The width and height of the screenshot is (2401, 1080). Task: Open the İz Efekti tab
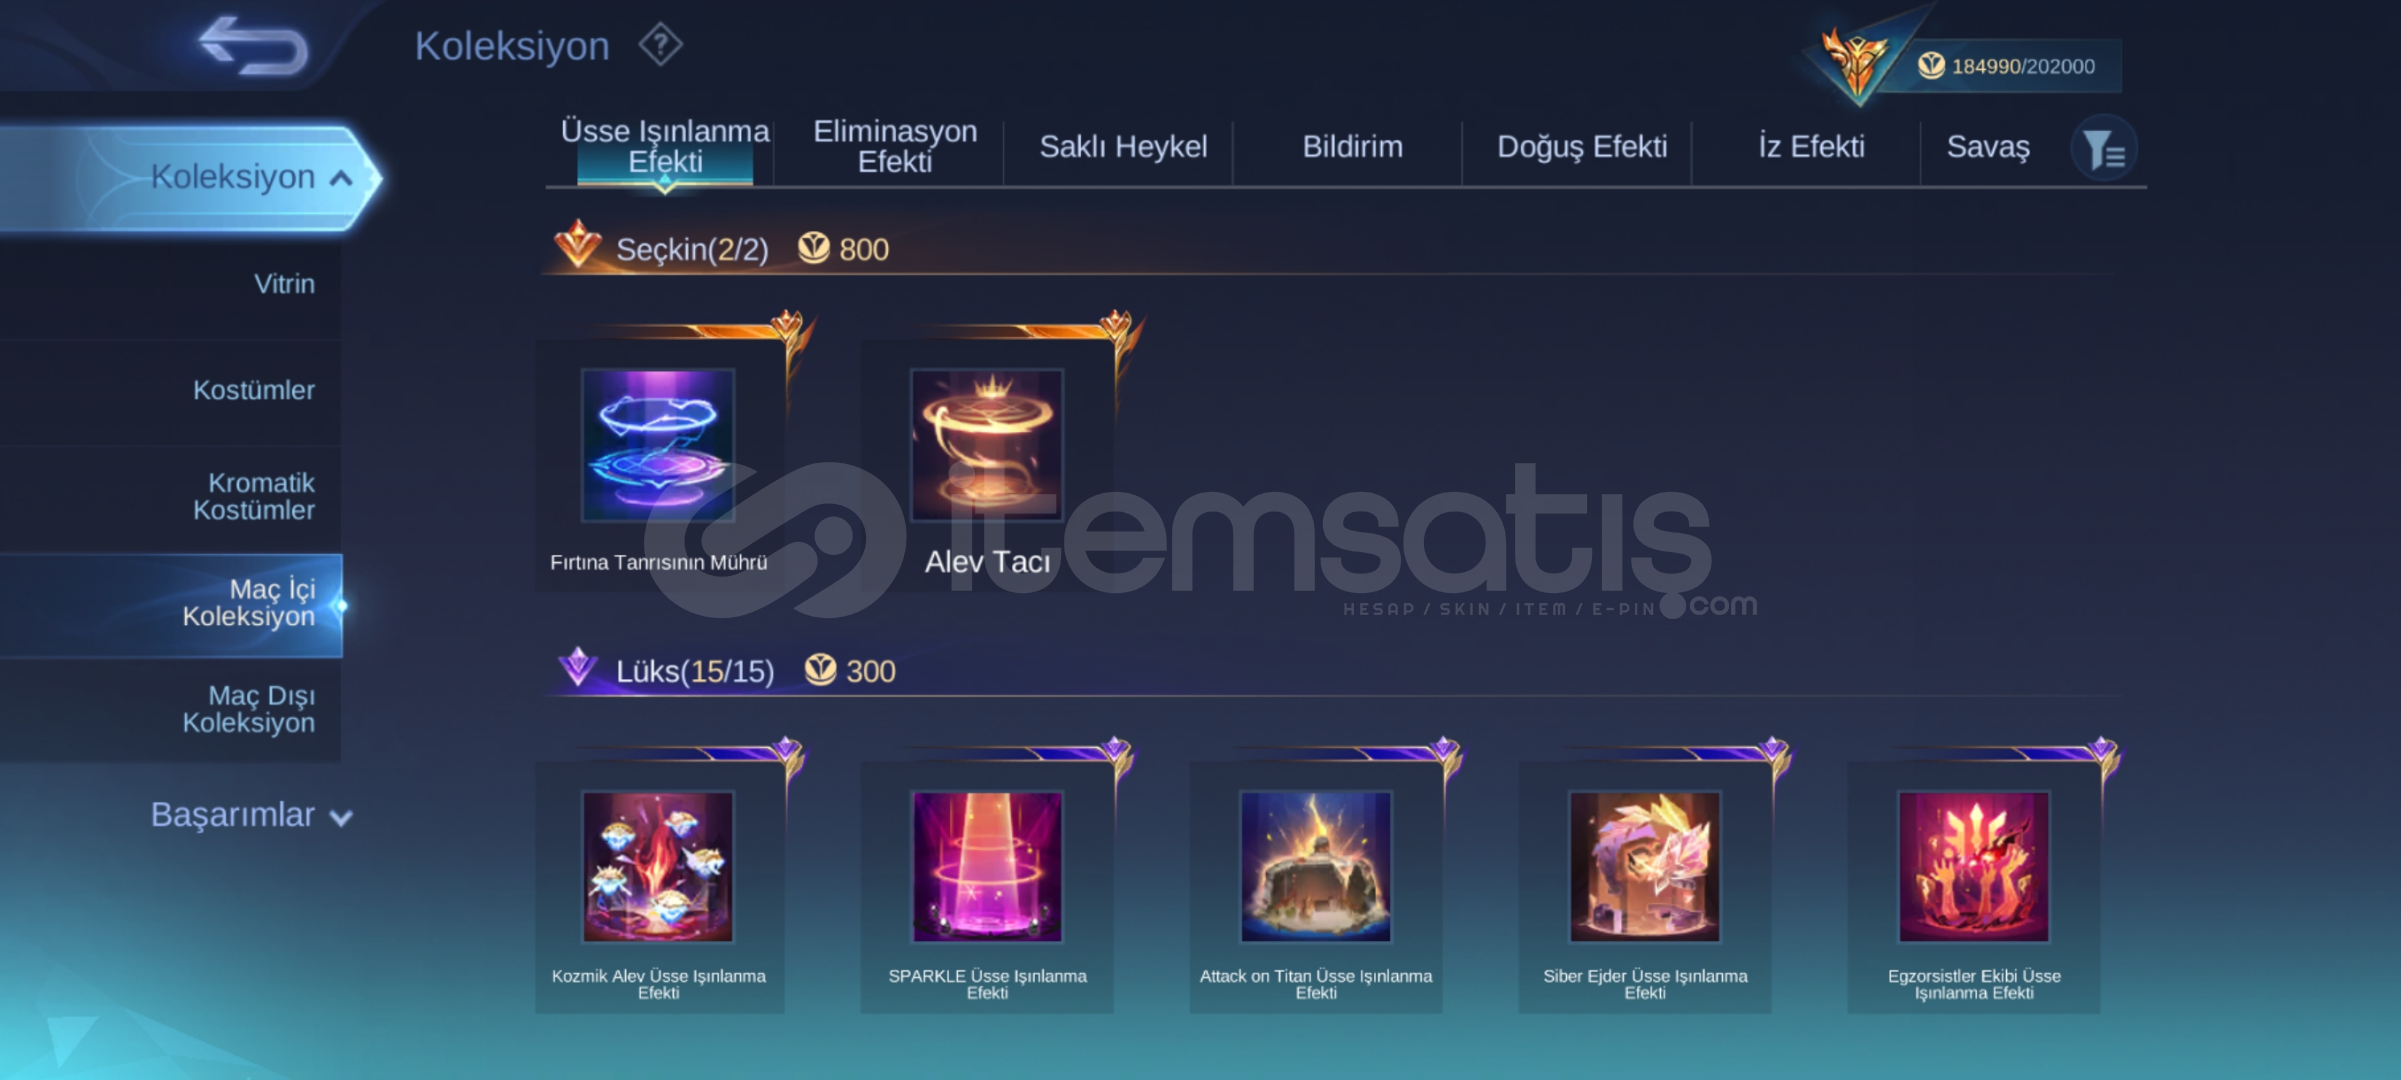point(1811,146)
